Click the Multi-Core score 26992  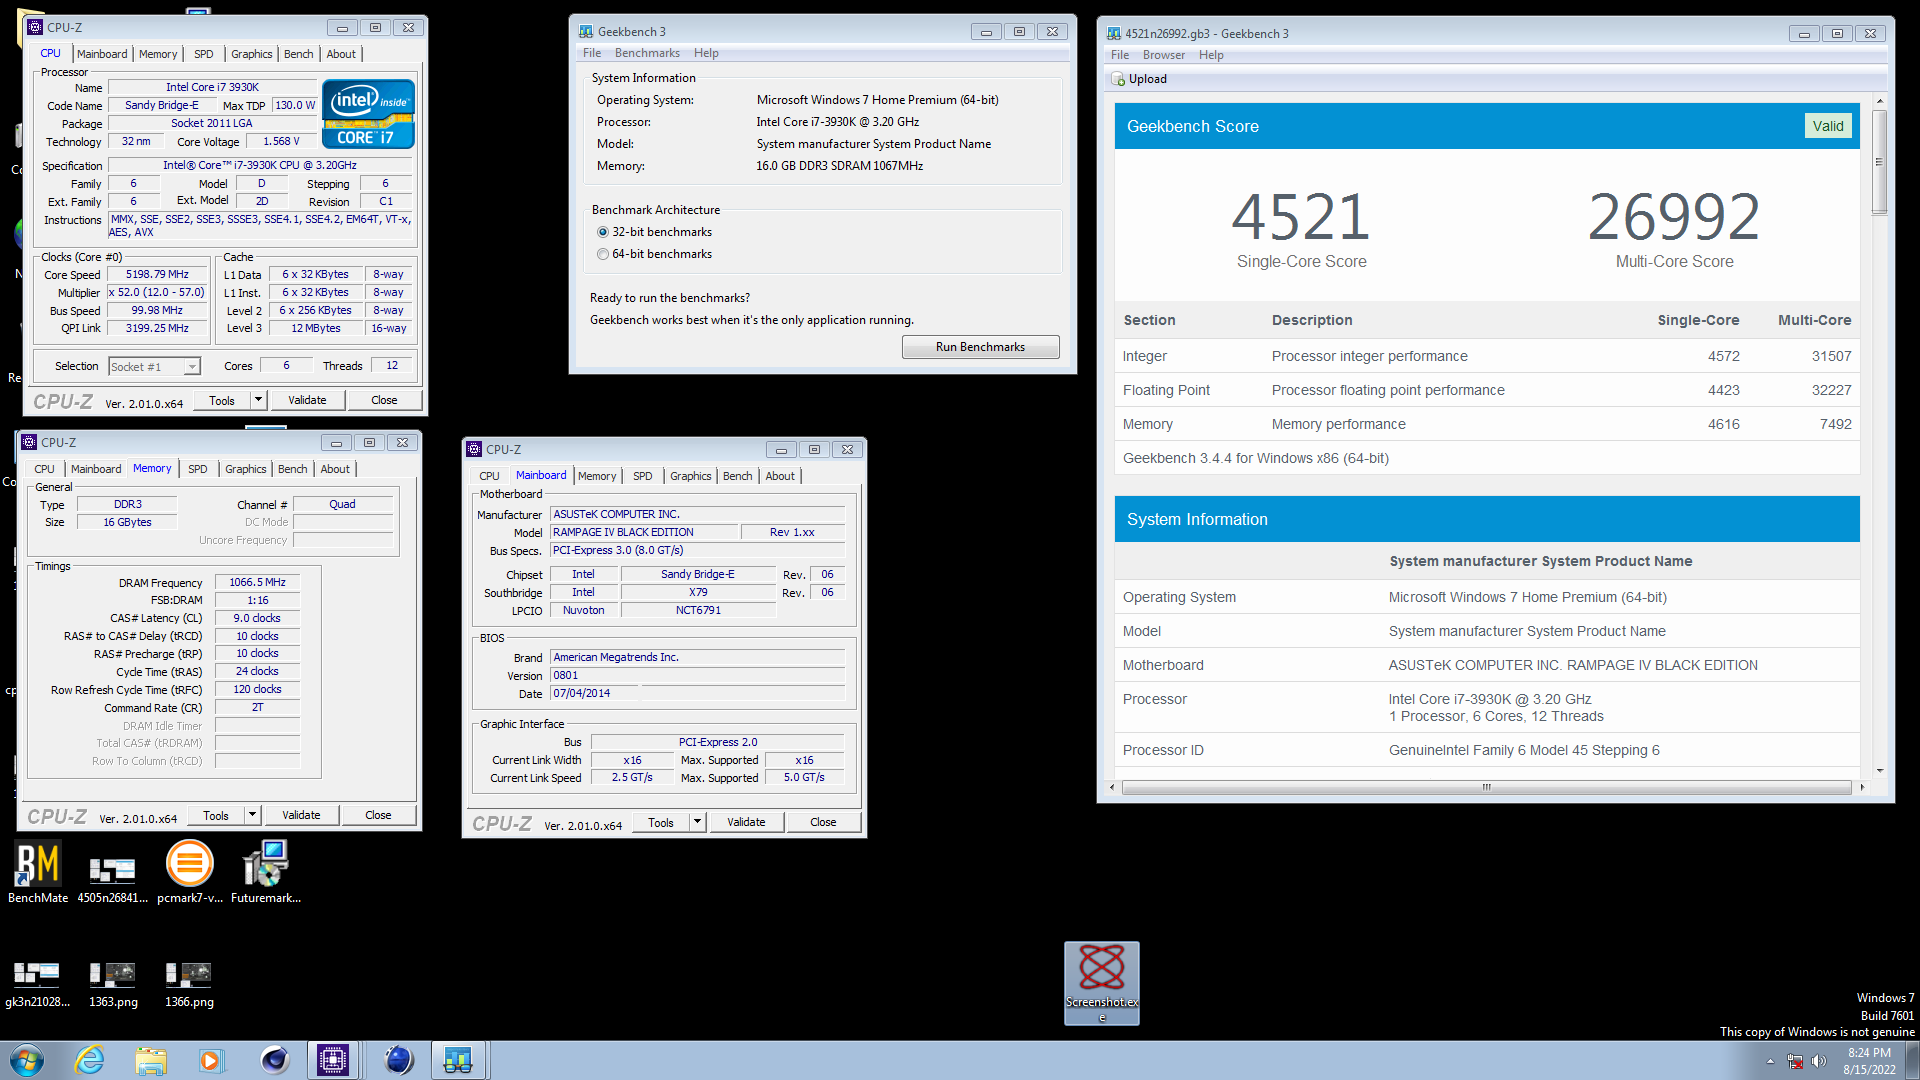point(1674,217)
